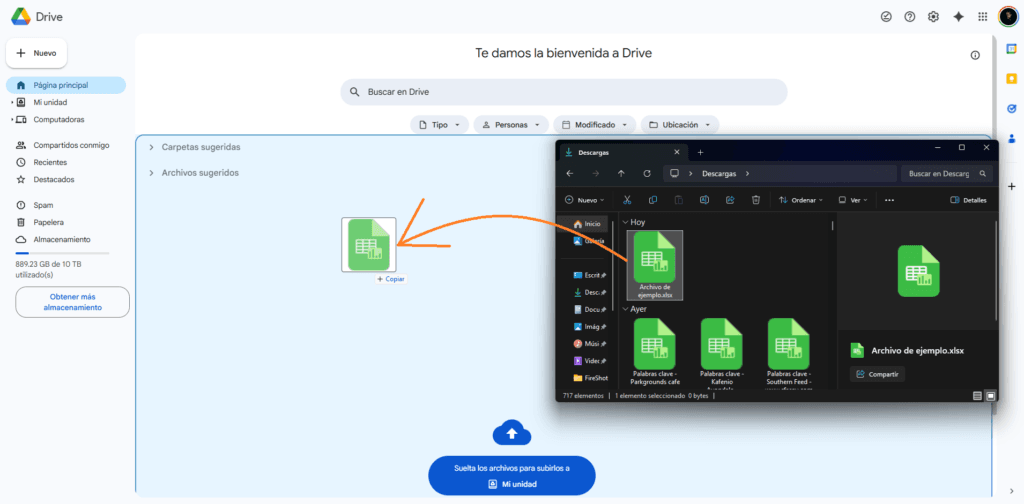Open the Google account avatar
This screenshot has height=504, width=1024.
1008,17
